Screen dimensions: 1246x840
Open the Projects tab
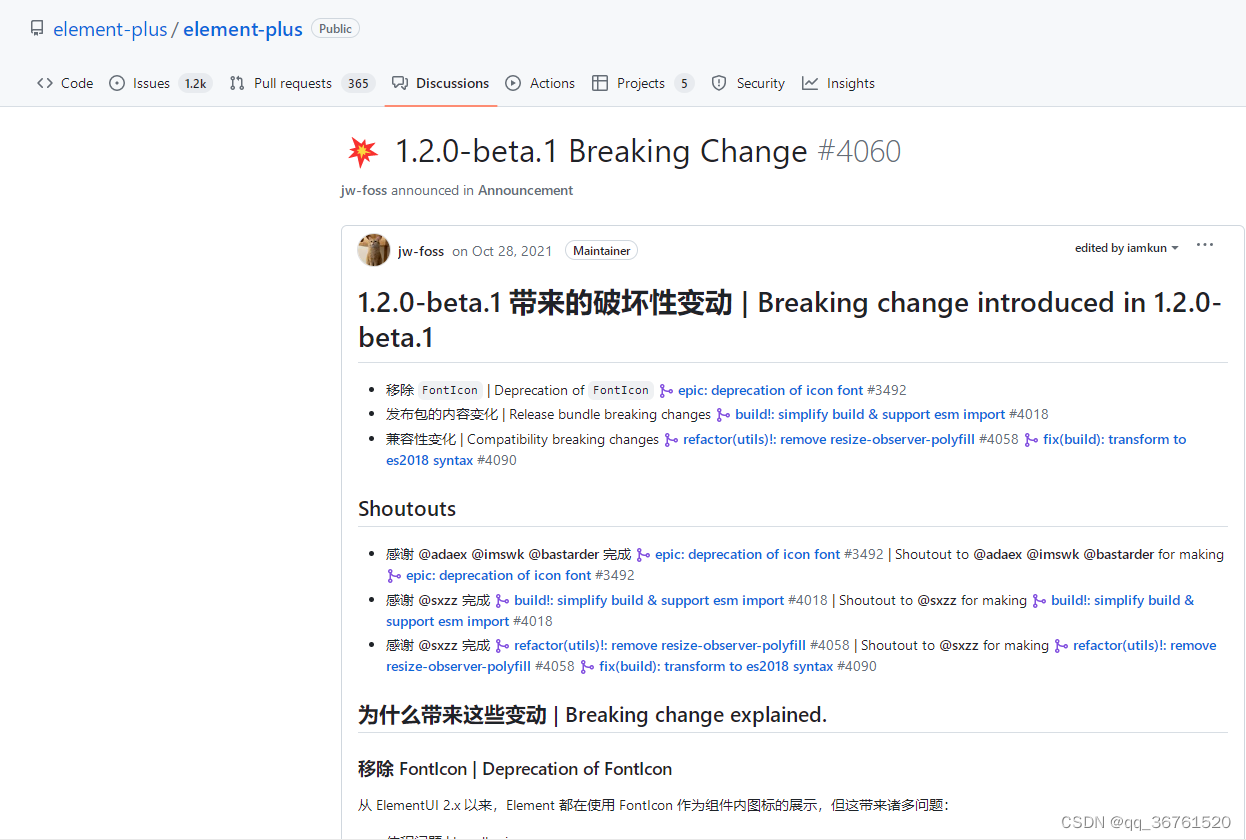(x=642, y=83)
